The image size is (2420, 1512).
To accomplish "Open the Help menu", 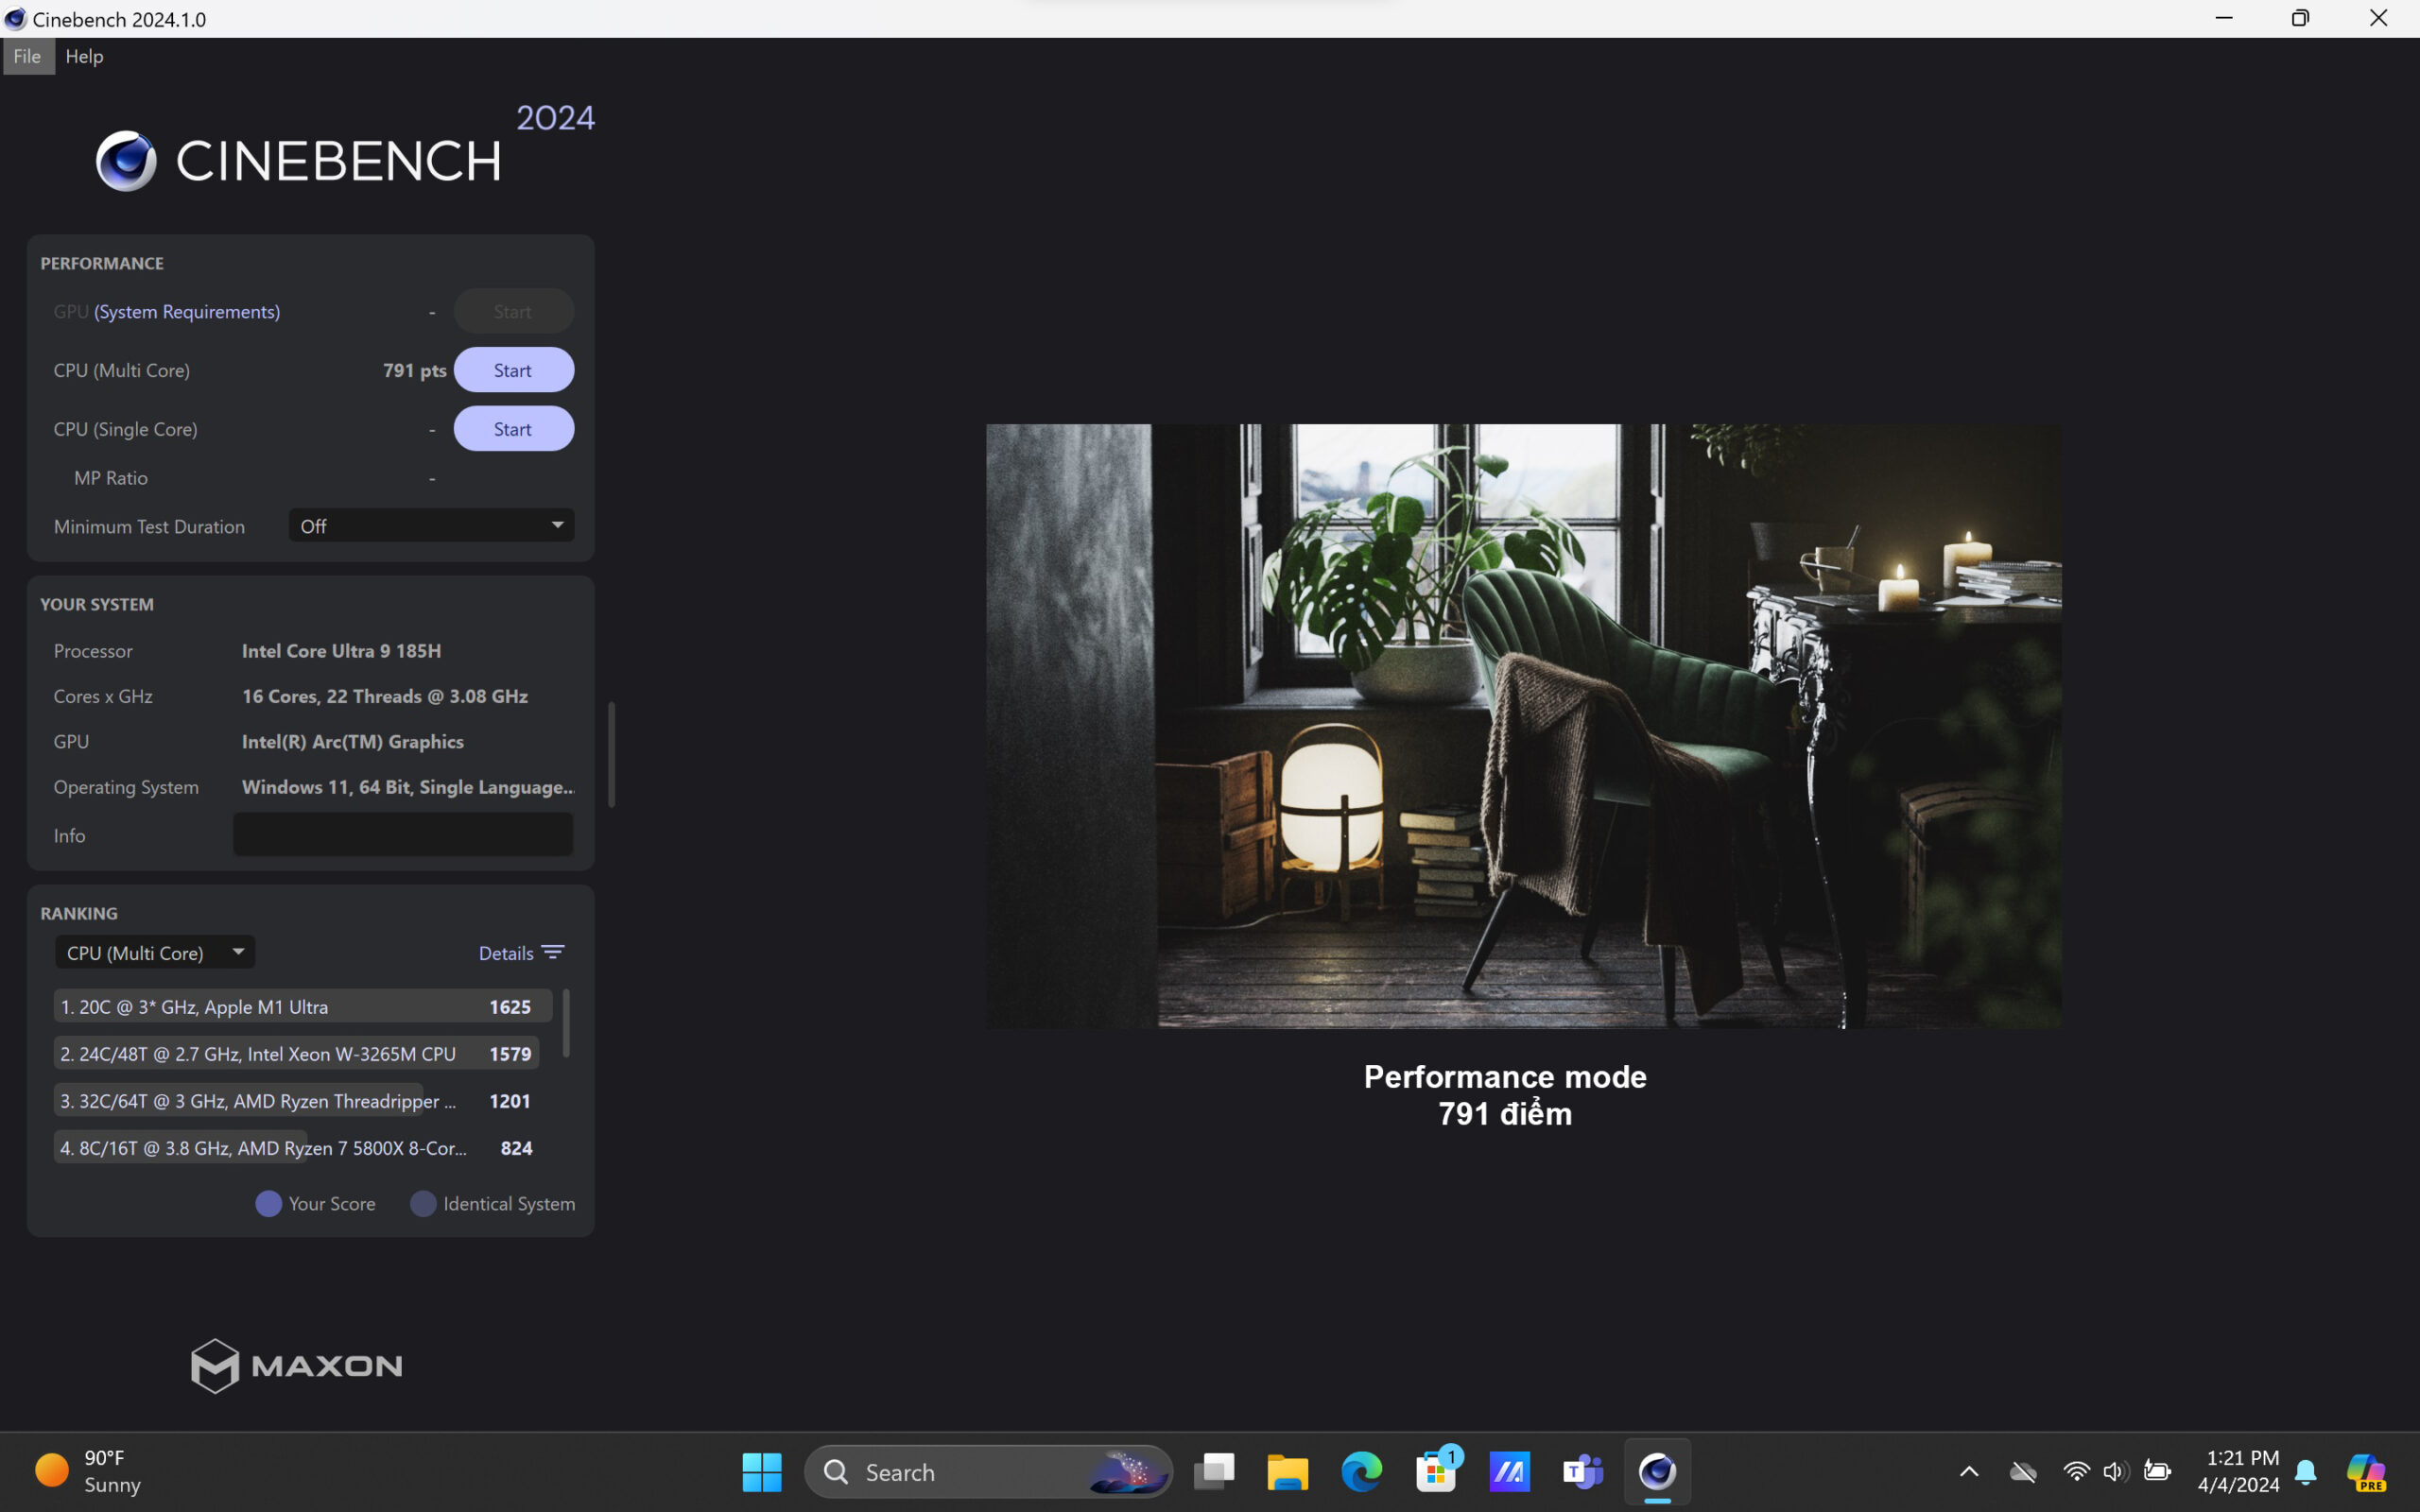I will pyautogui.click(x=82, y=56).
